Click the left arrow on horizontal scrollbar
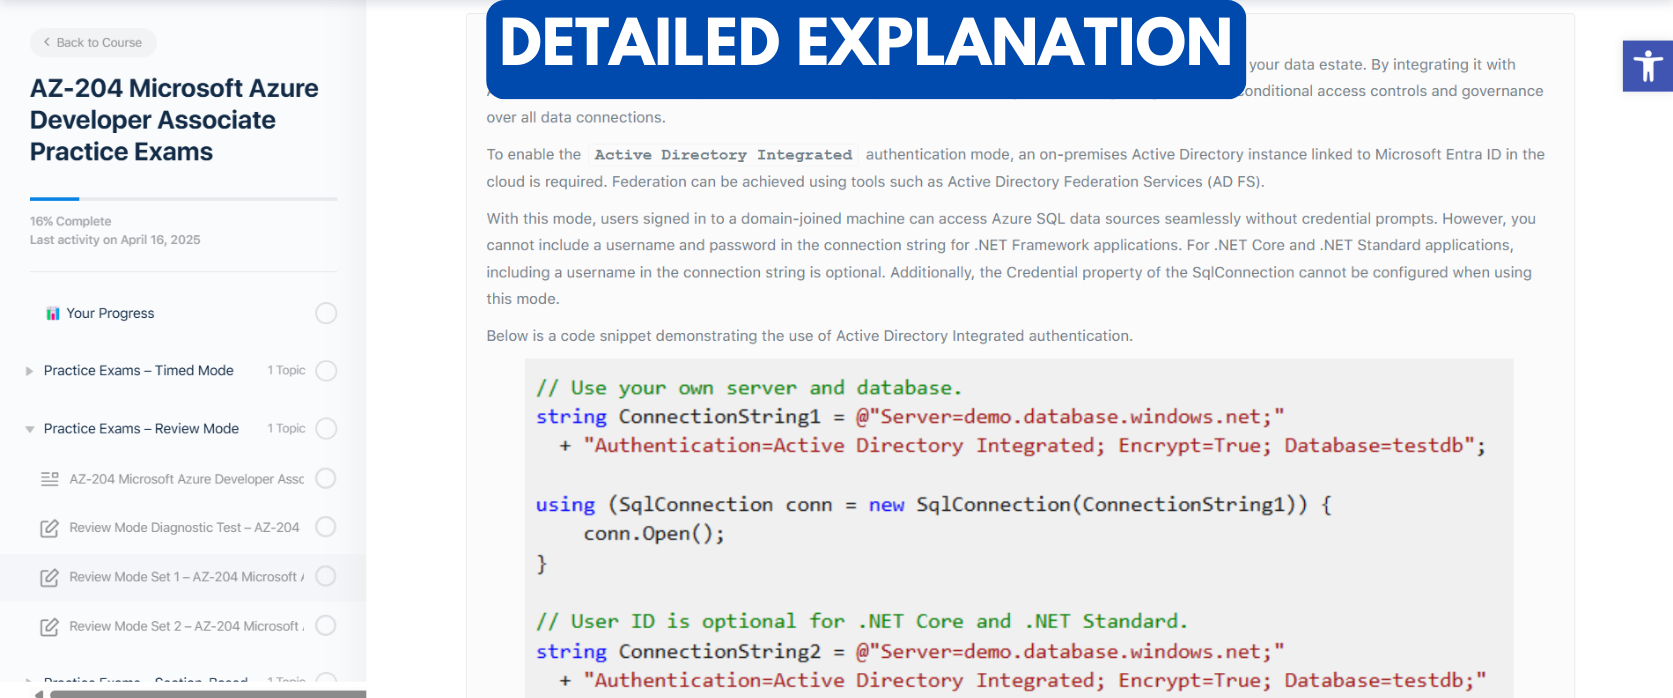 39,693
